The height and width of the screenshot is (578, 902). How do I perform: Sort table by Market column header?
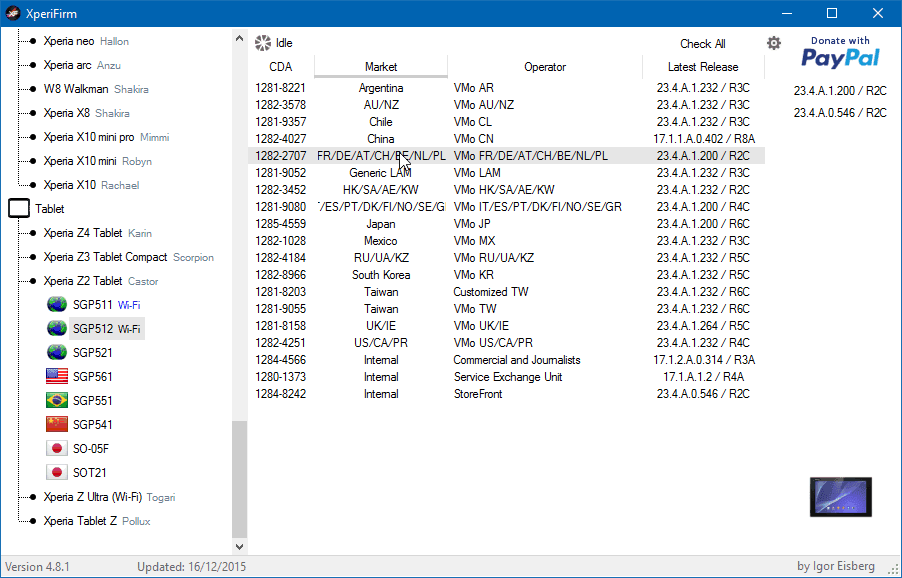(x=381, y=67)
